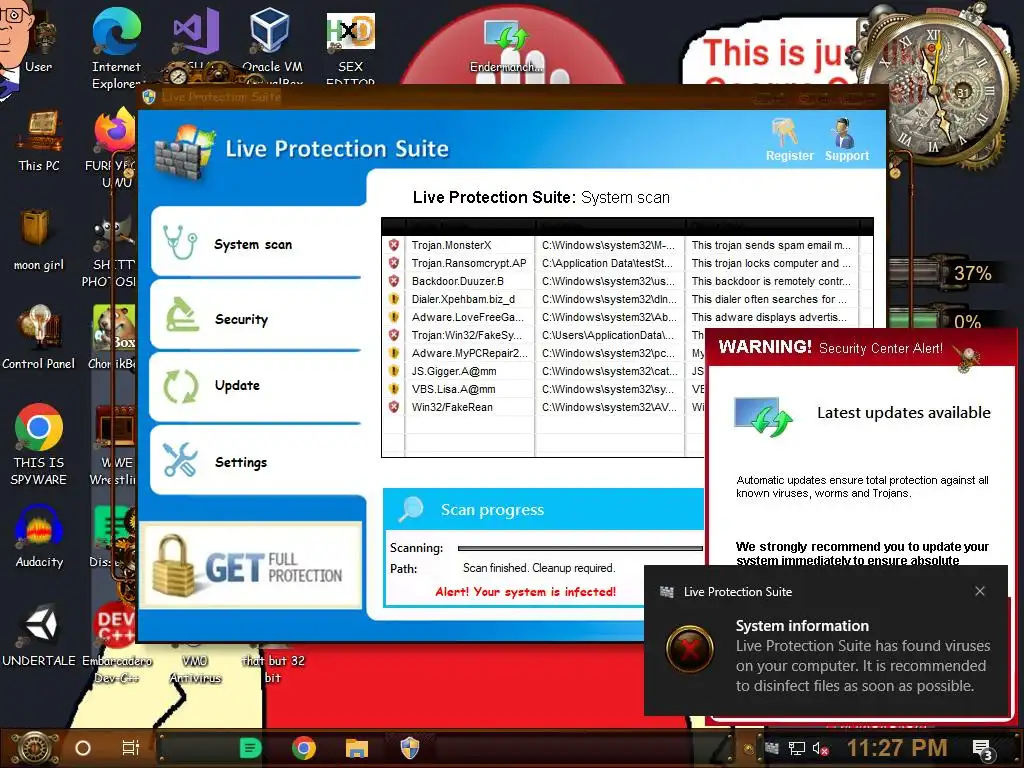Click the Support link label
Screen dimensions: 1024x768
pos(846,155)
